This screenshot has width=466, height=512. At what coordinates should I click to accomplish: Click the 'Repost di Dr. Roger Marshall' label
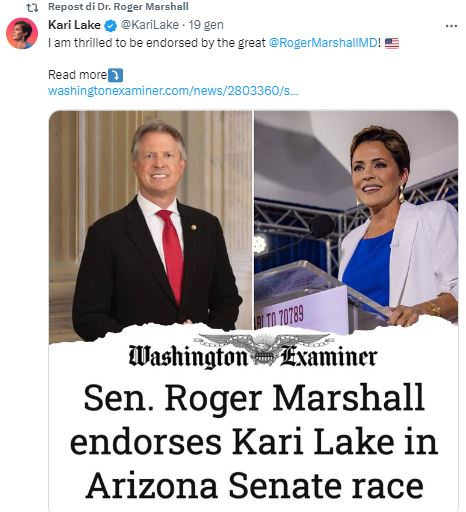click(118, 7)
